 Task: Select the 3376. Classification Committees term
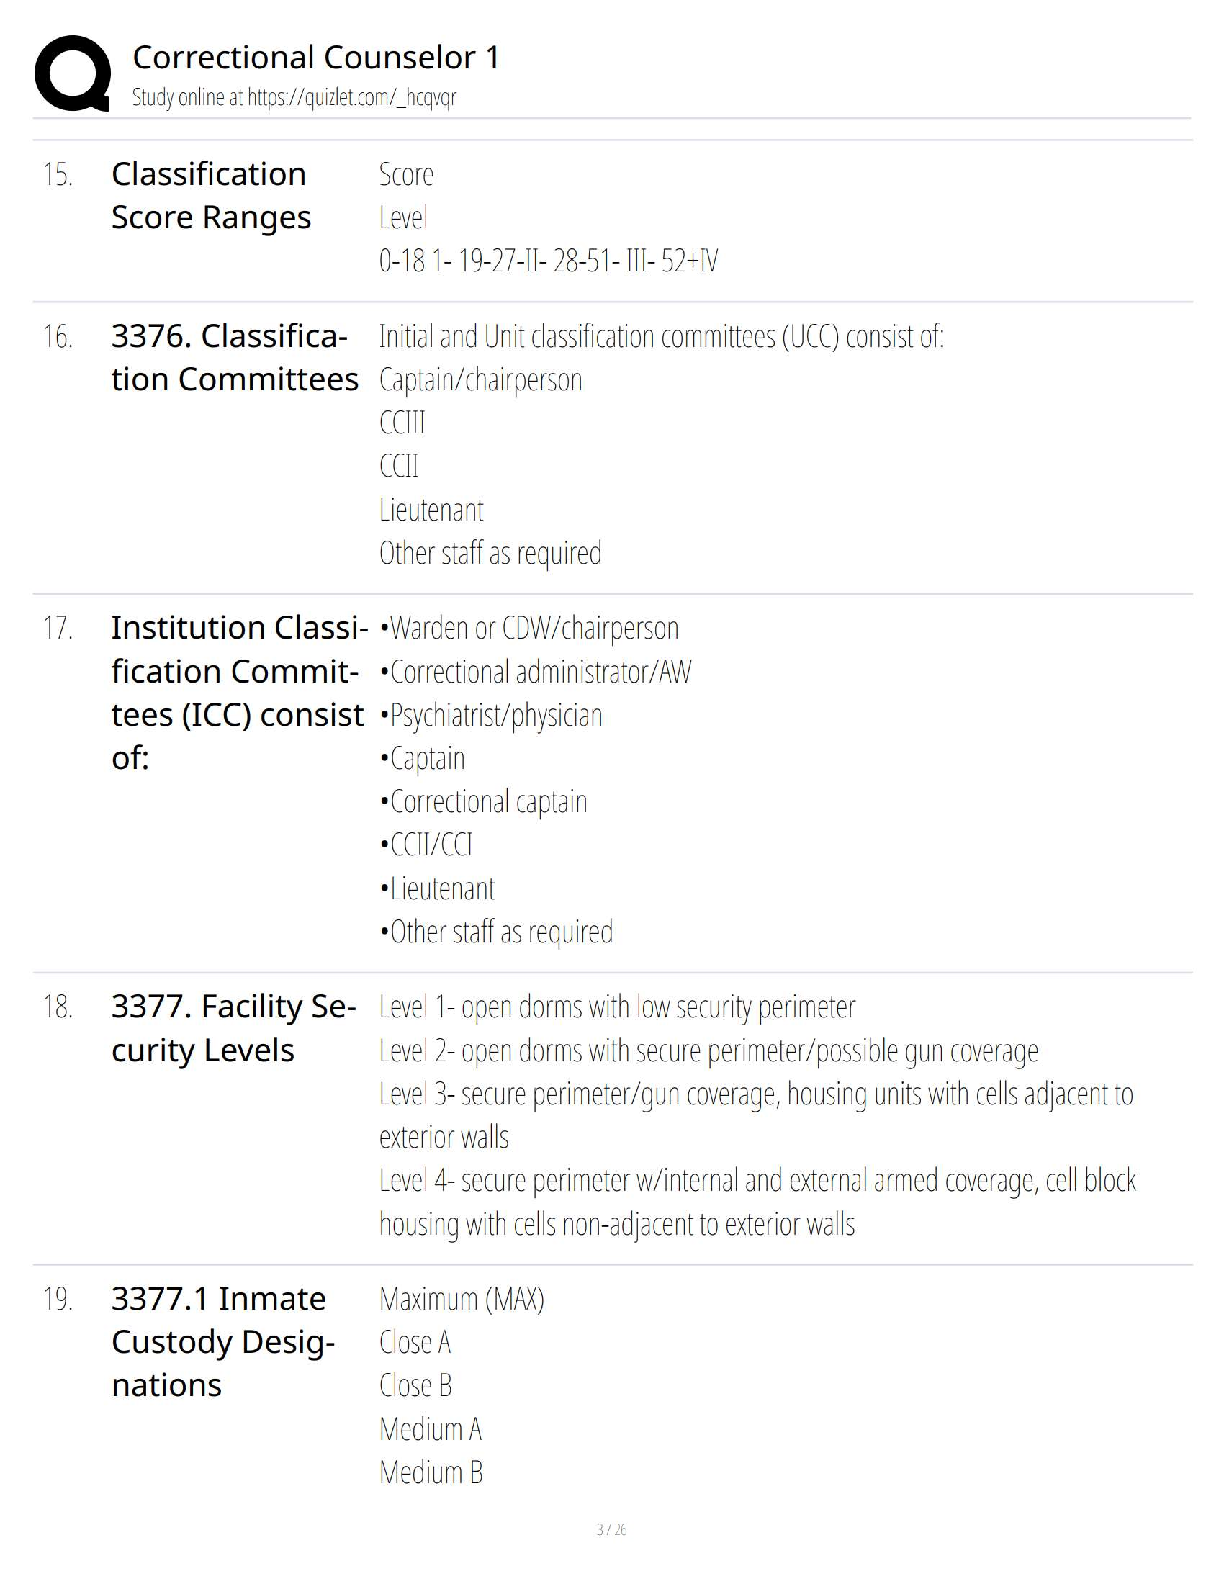[234, 357]
